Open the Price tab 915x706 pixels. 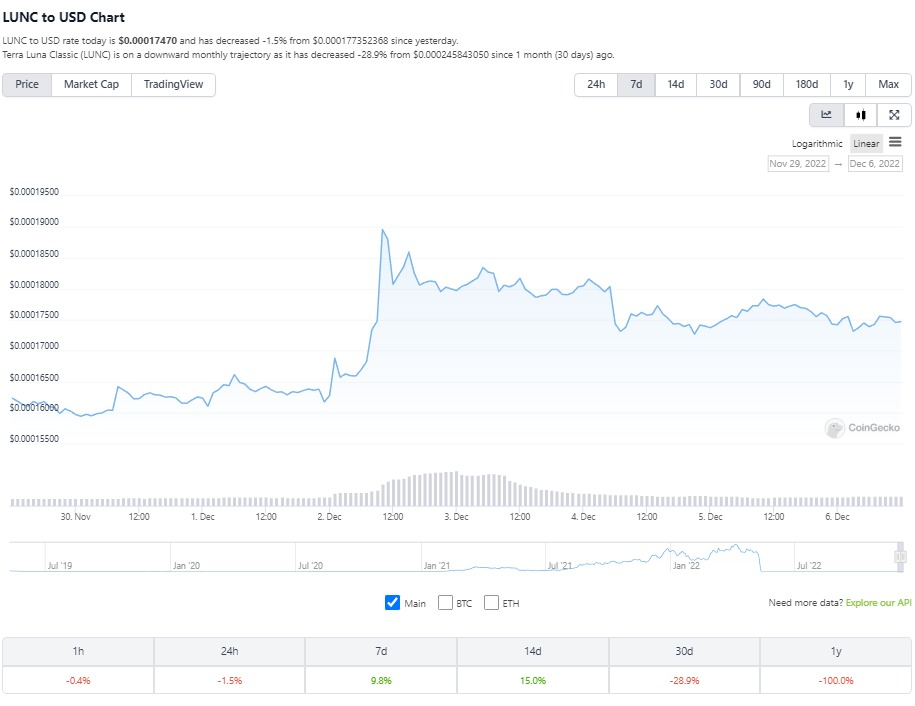click(27, 85)
